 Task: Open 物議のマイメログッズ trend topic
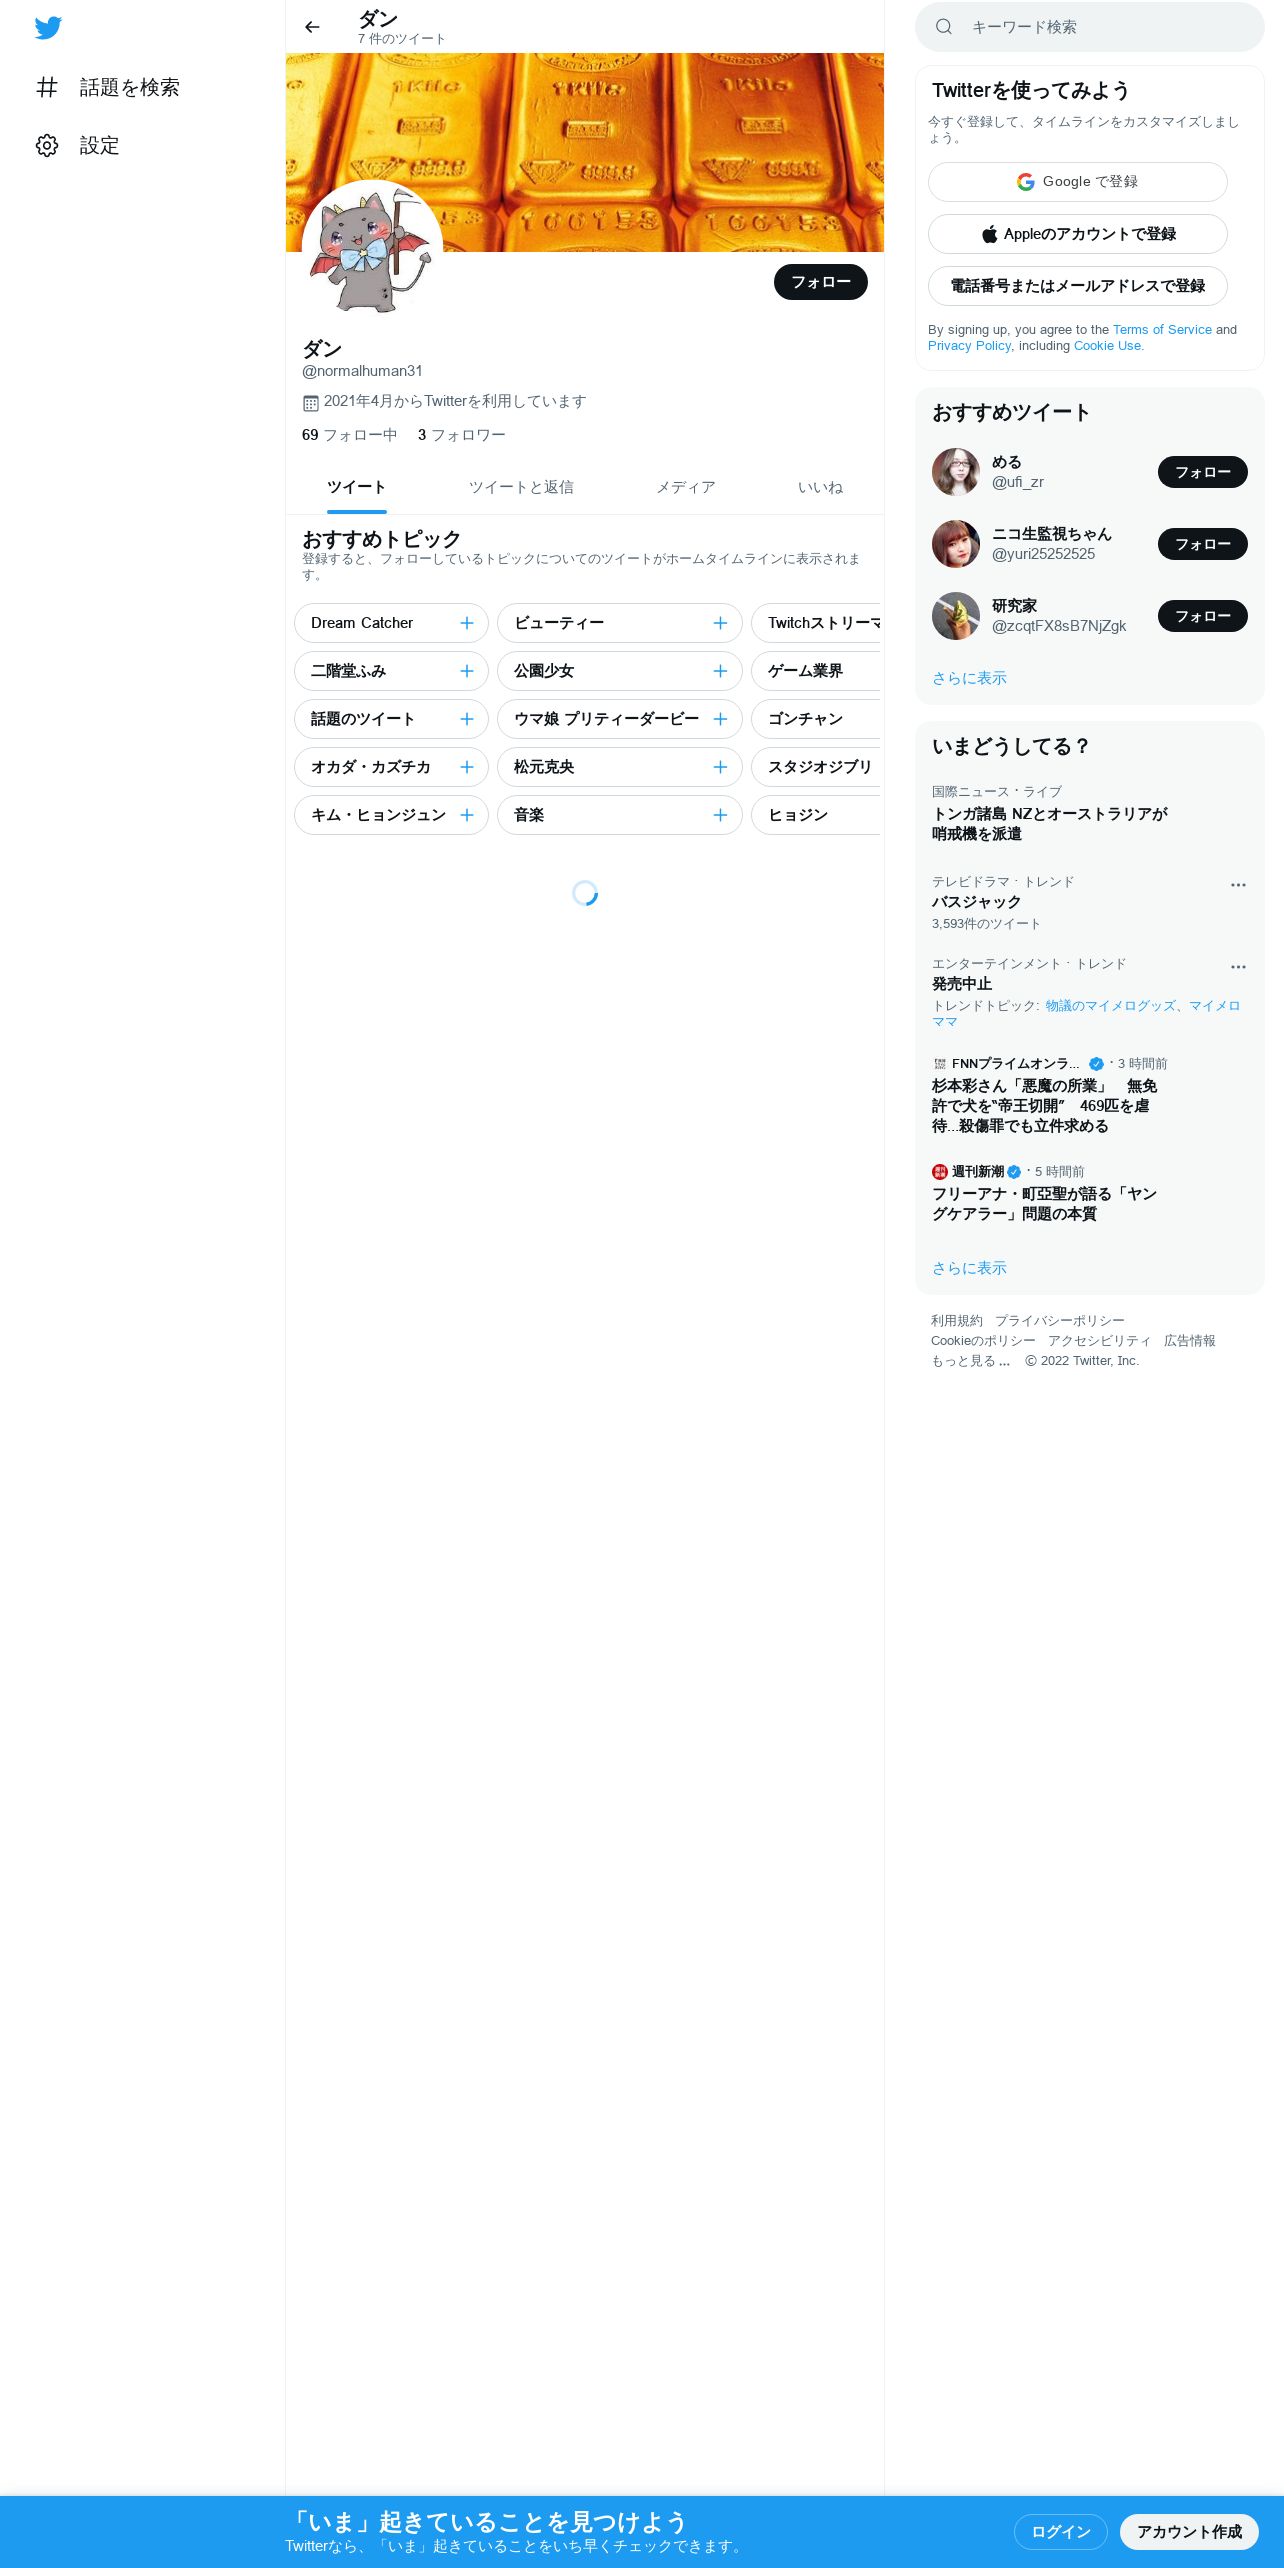tap(1110, 1005)
